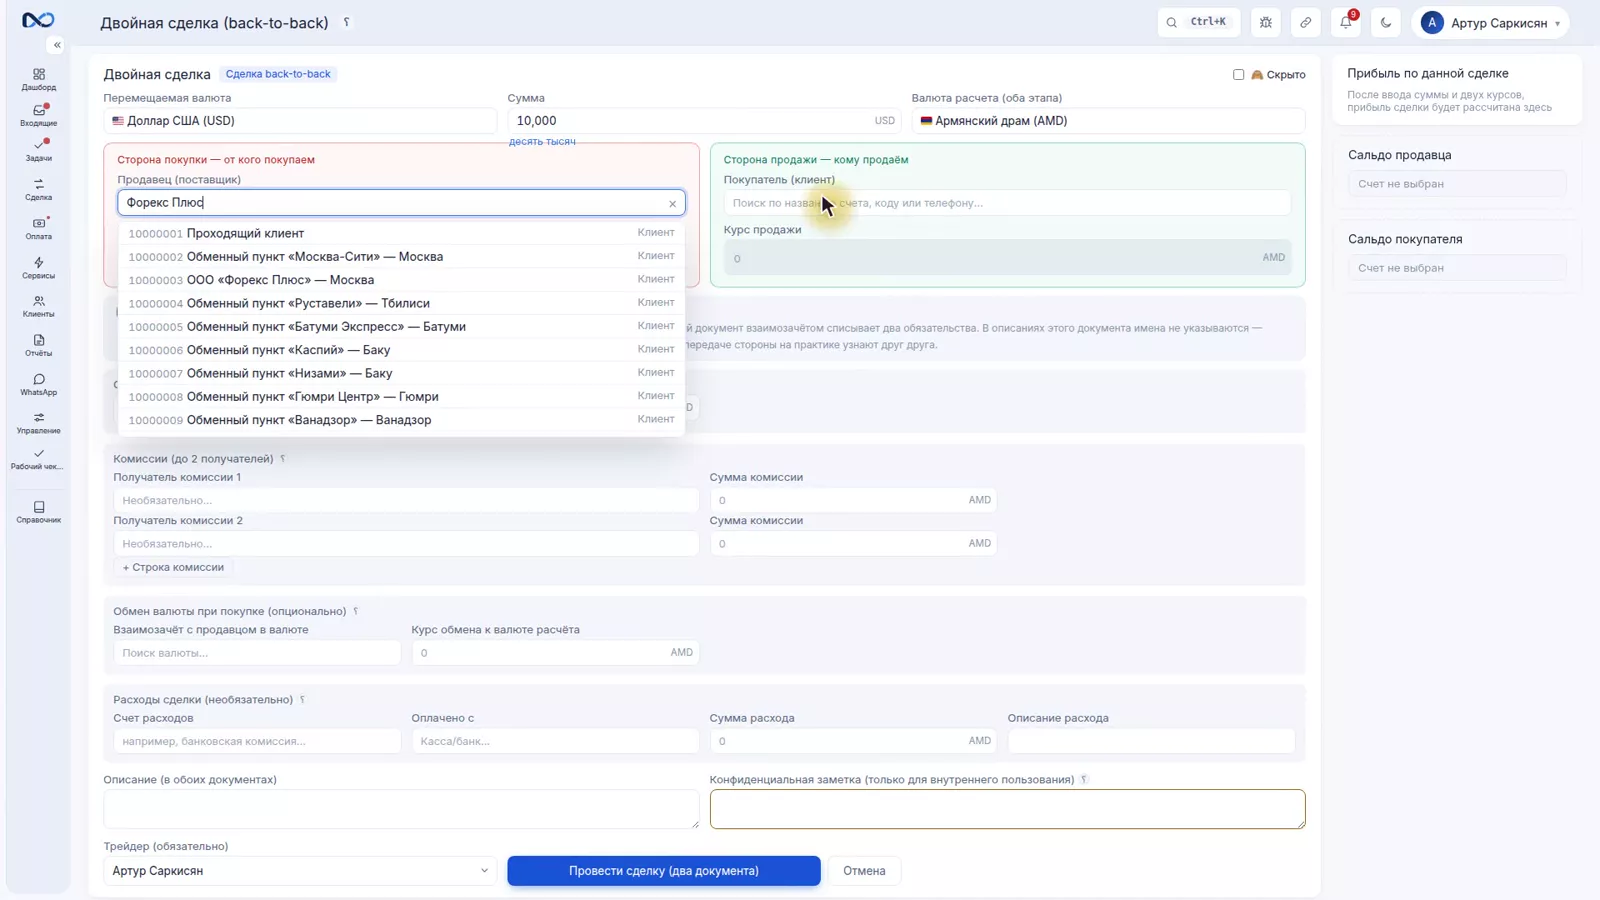
Task: Open the bug report icon
Action: [1266, 22]
